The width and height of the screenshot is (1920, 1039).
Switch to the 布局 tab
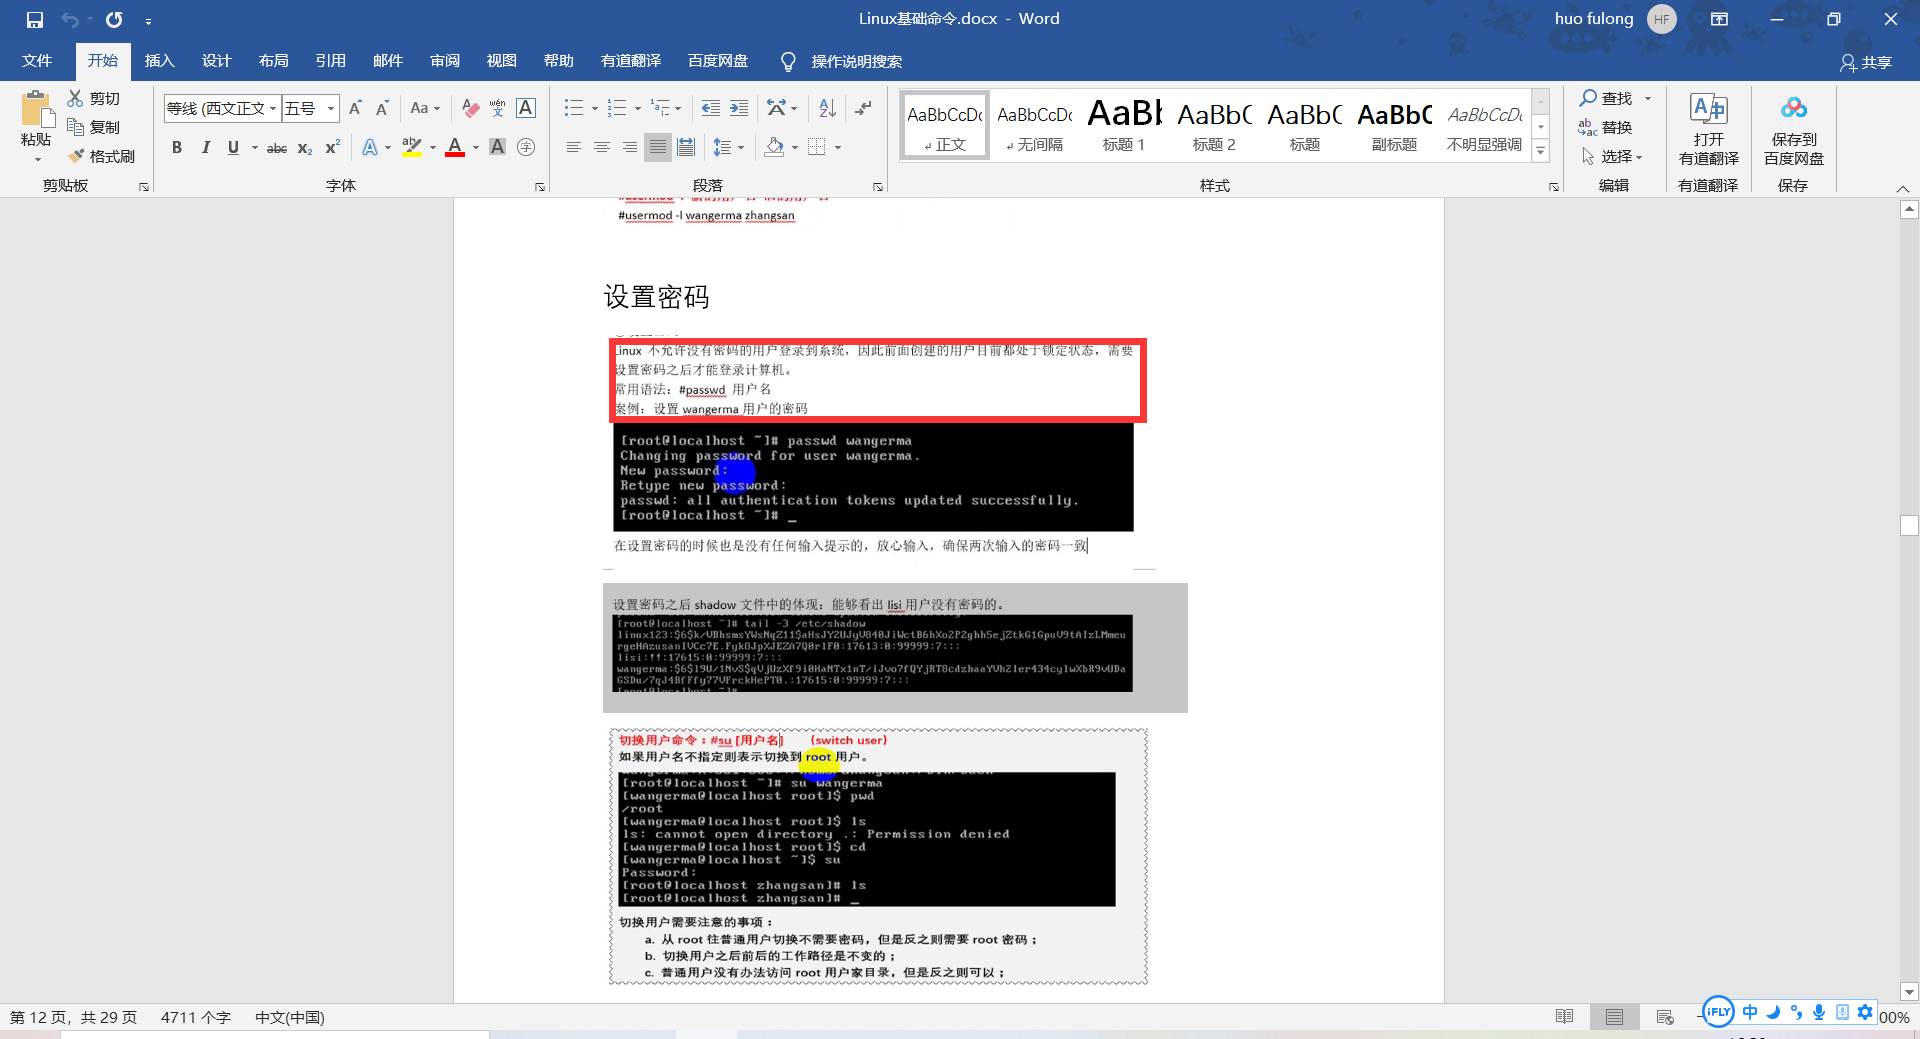(273, 61)
